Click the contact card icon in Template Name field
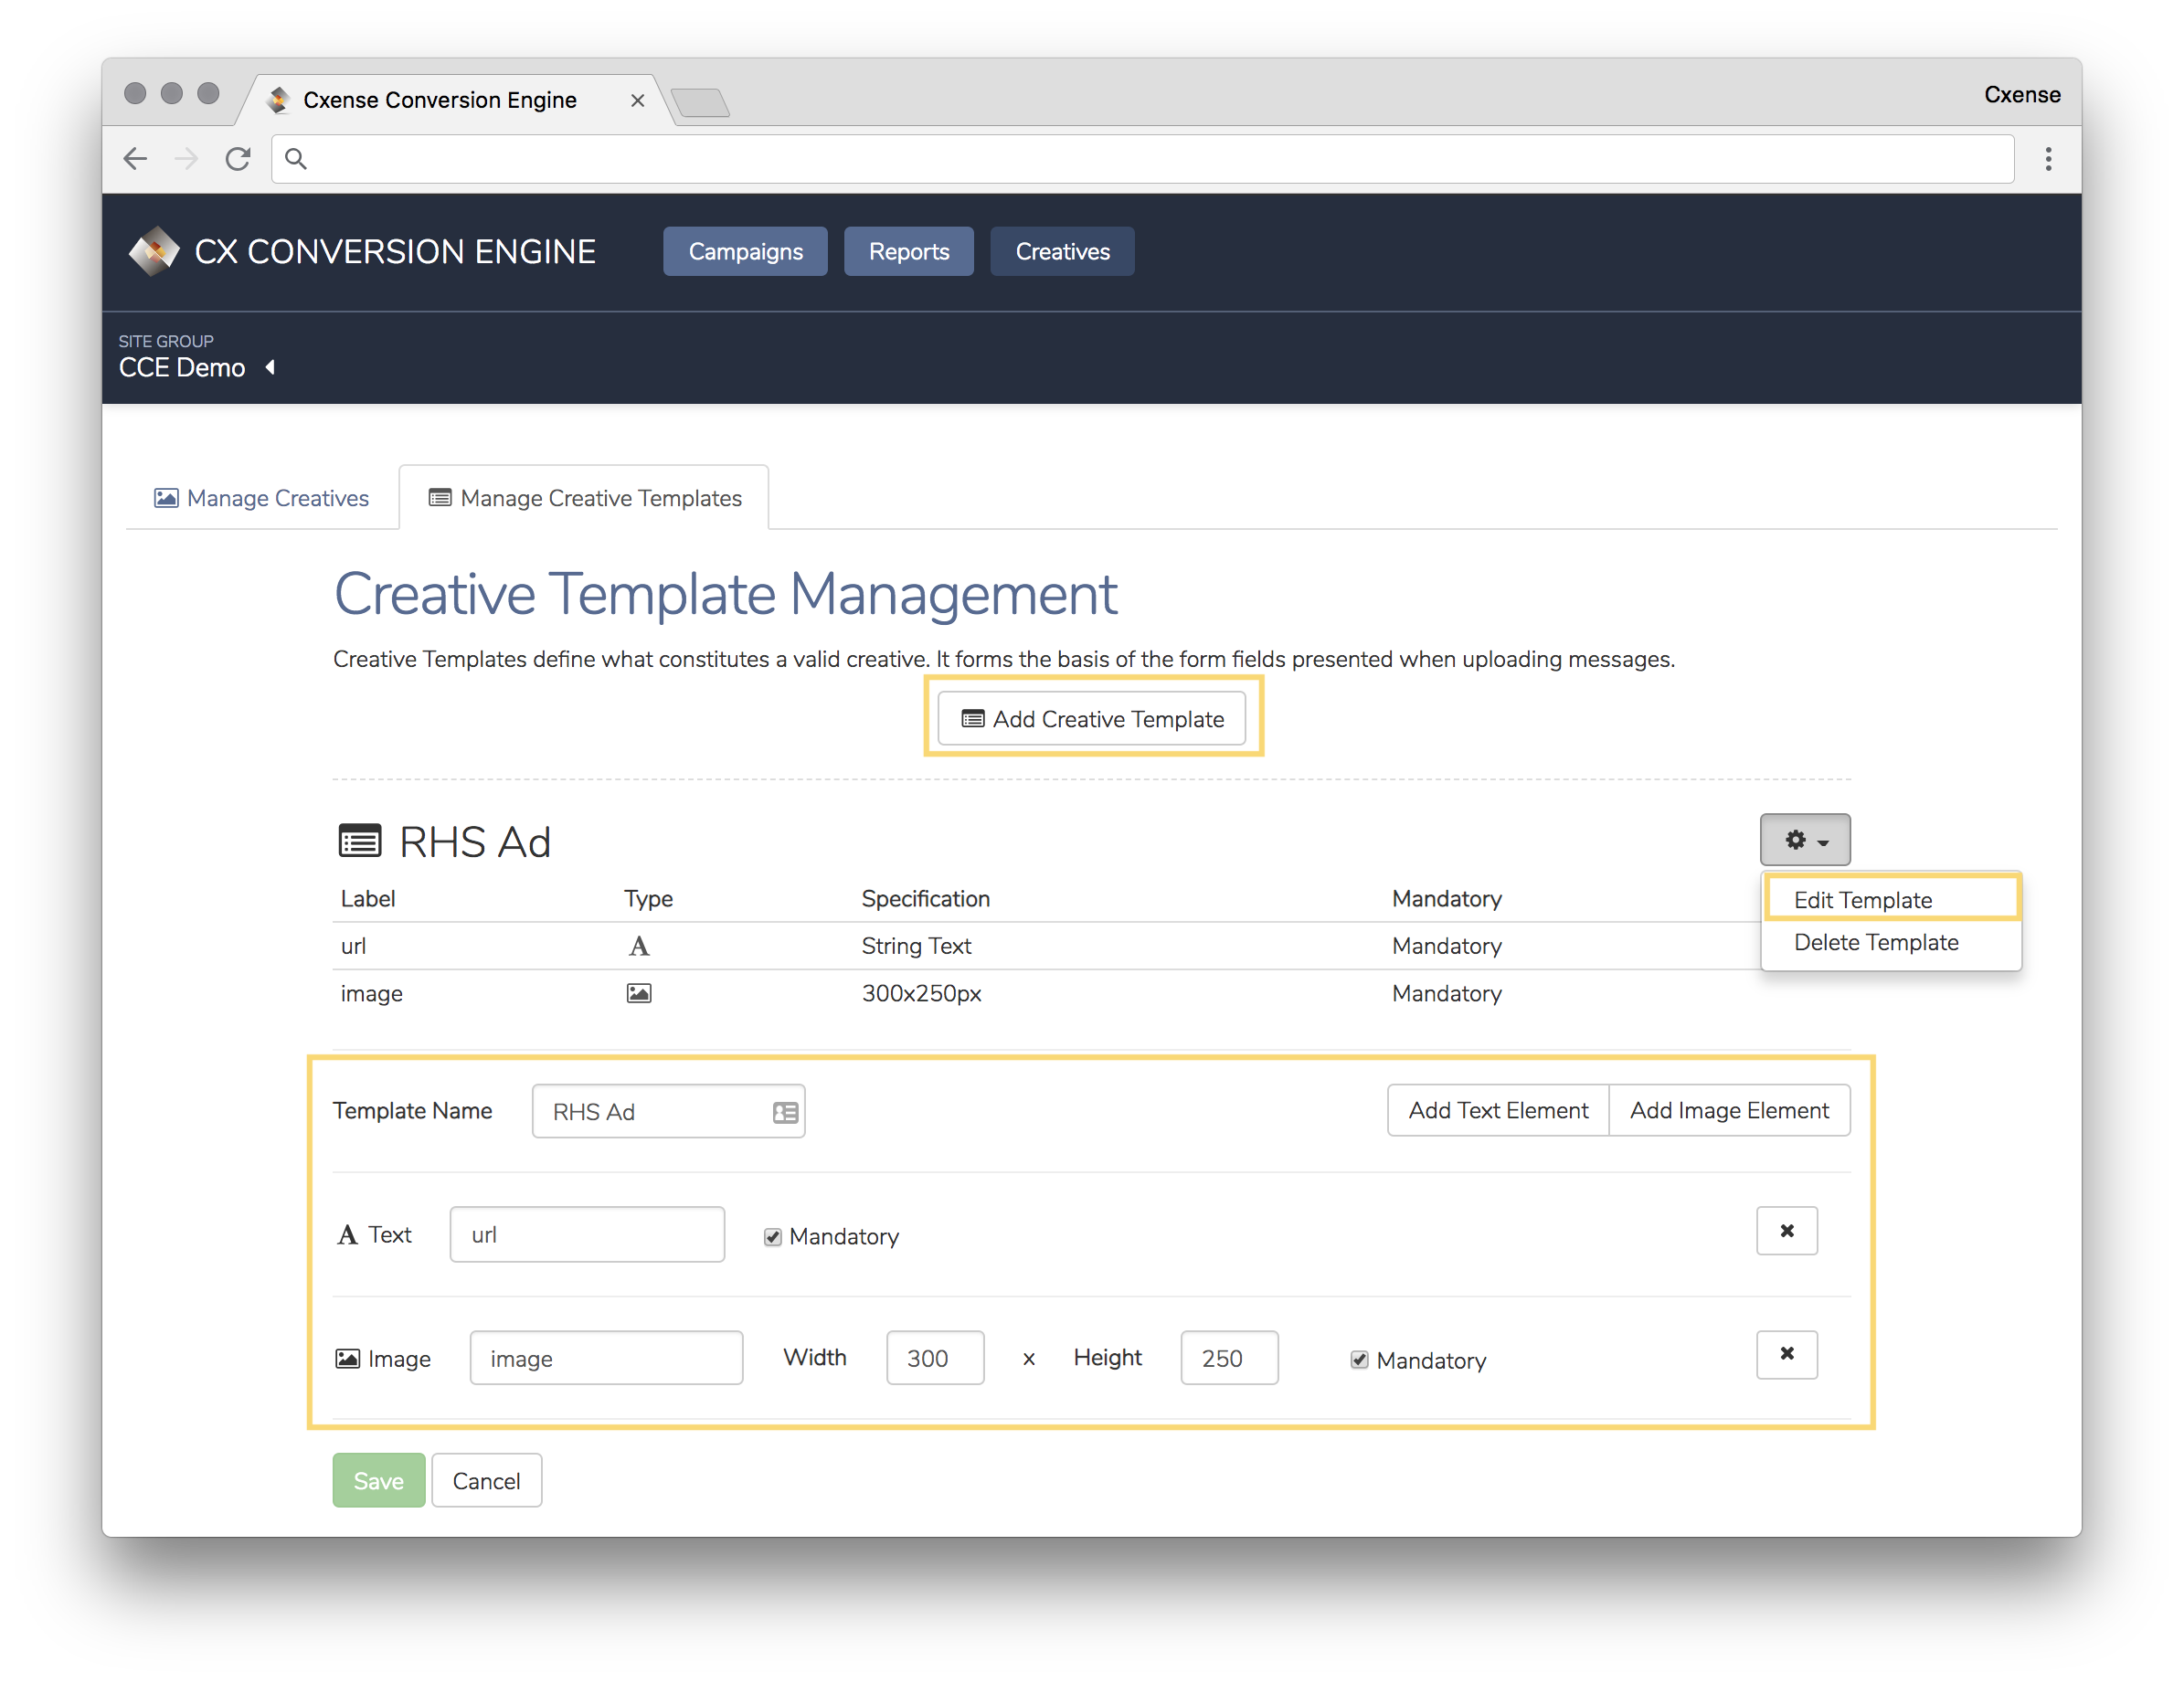This screenshot has height=1683, width=2184. [785, 1112]
